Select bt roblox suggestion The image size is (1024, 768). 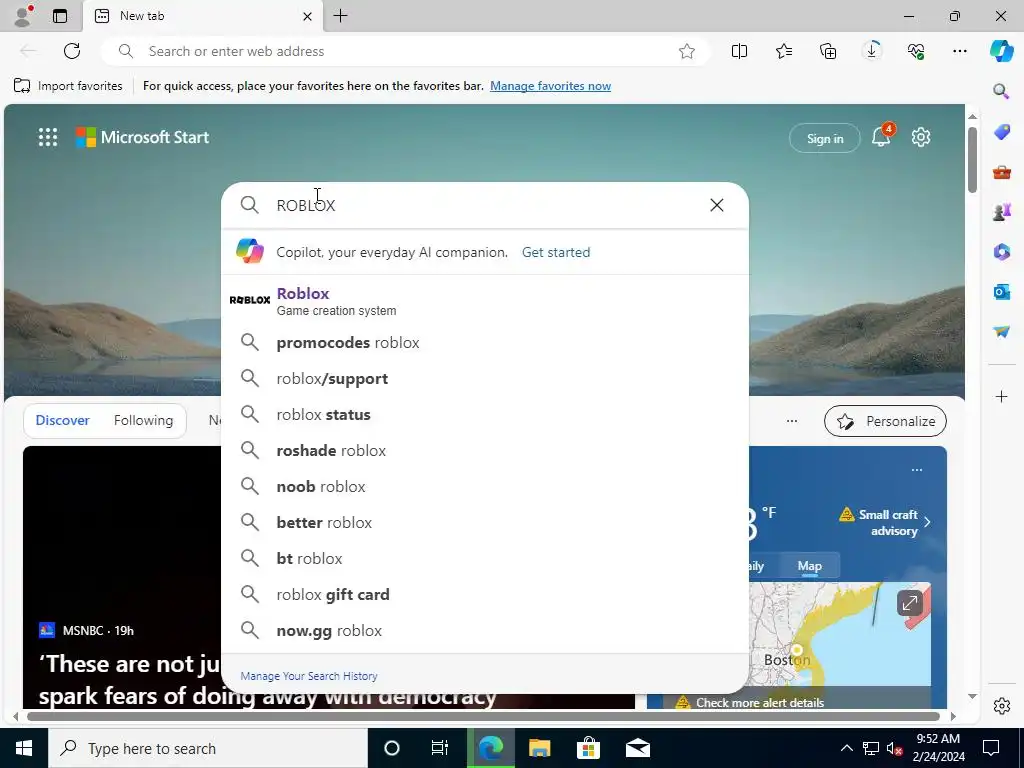pyautogui.click(x=485, y=558)
